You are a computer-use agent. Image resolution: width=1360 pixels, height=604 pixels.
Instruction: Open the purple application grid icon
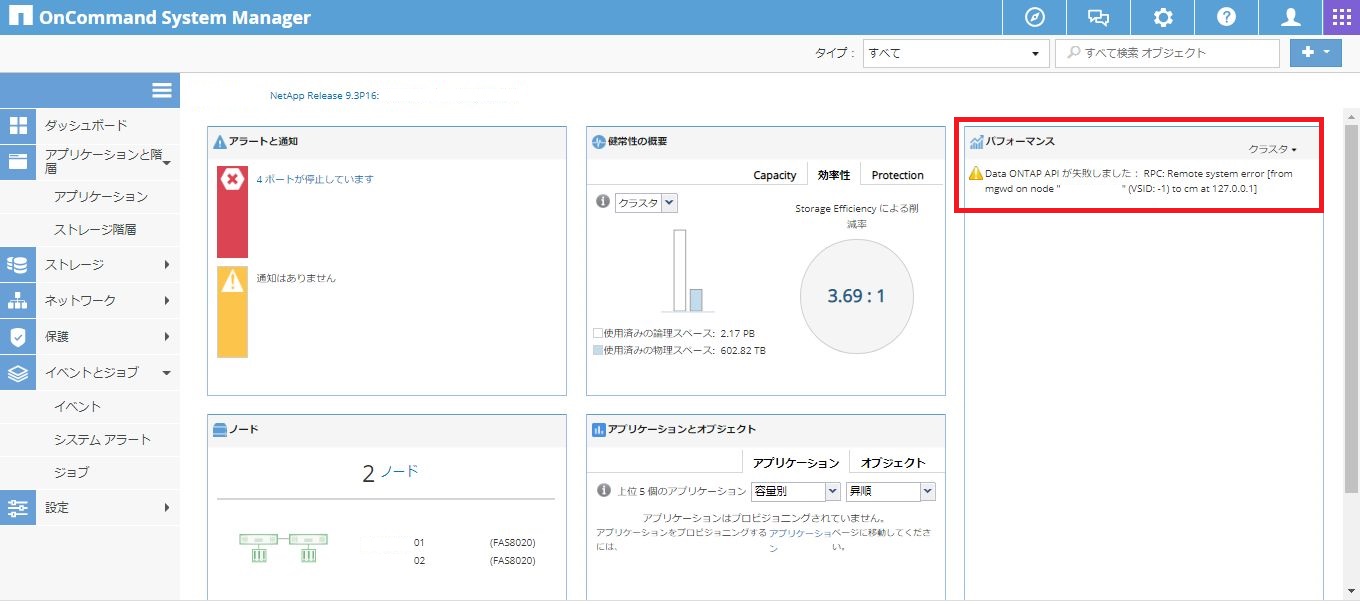[1341, 18]
